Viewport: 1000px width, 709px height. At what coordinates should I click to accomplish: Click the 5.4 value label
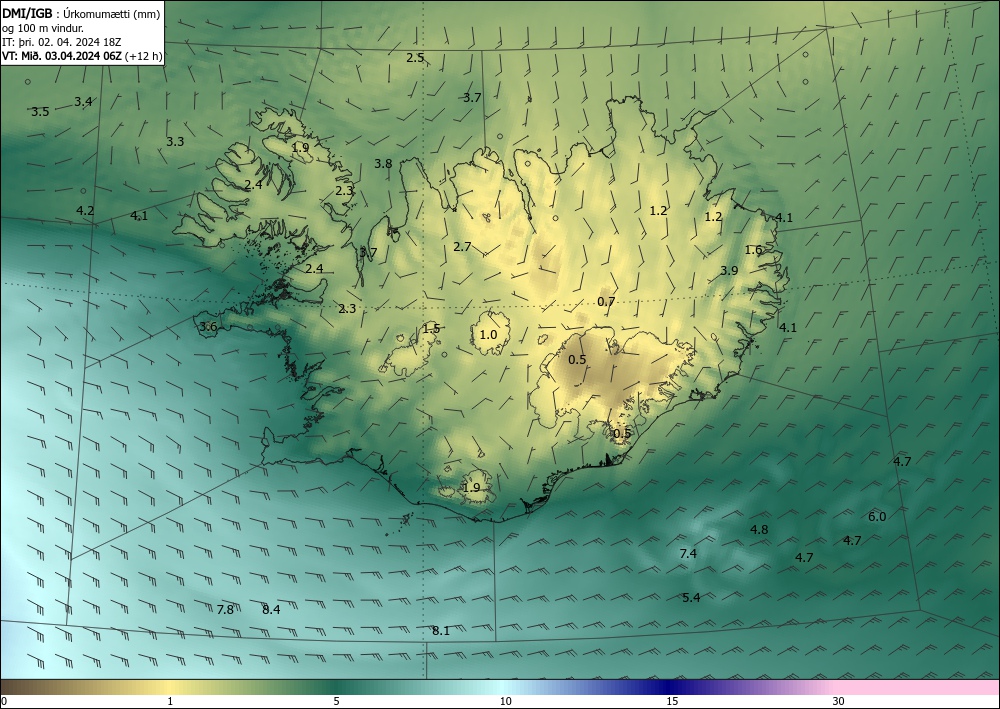691,598
